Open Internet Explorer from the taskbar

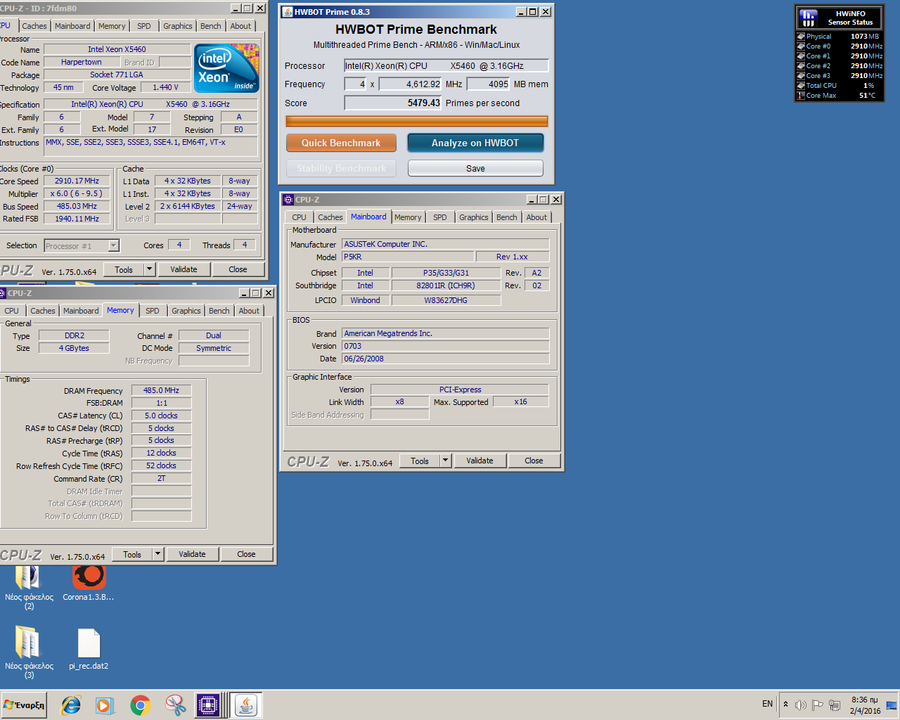(71, 705)
